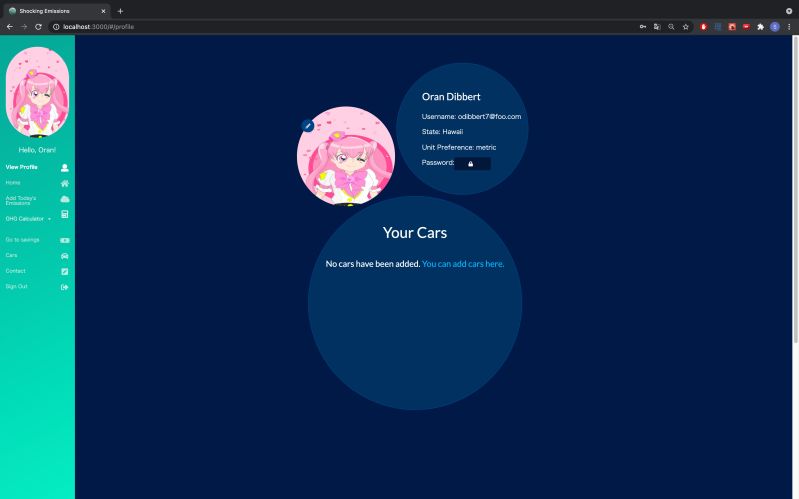Close the Shocking Emissions tab
The height and width of the screenshot is (499, 799).
[103, 11]
